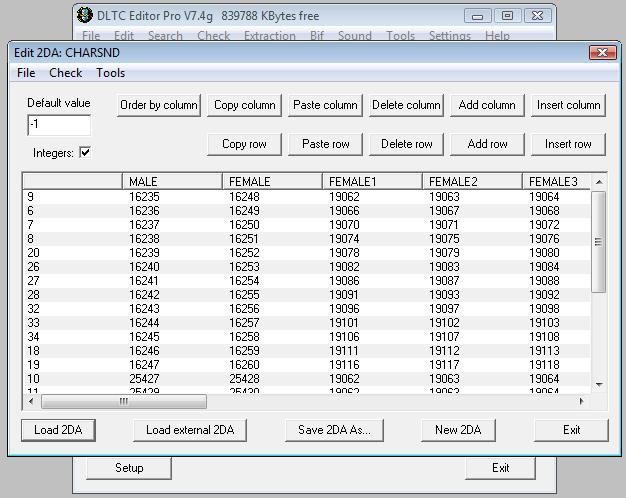Close the Edit 2DA window

coord(602,52)
